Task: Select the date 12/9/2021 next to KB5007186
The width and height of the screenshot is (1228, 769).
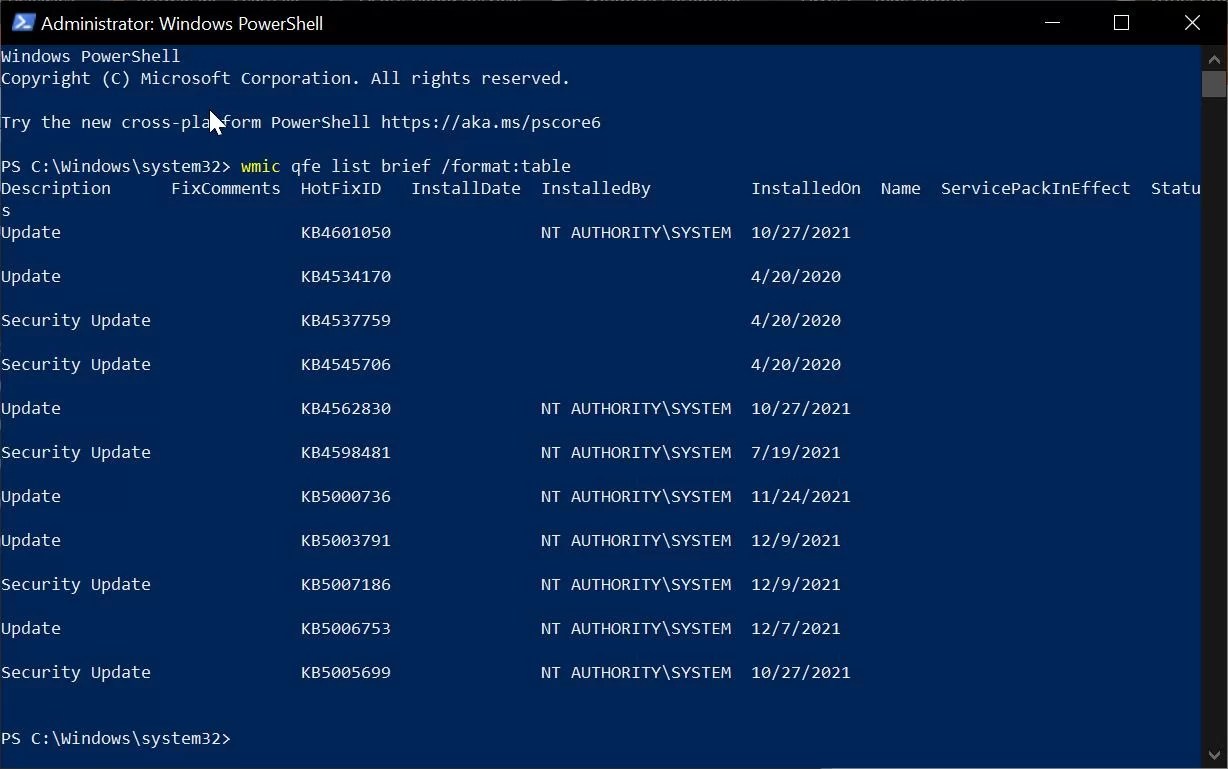Action: [x=795, y=584]
